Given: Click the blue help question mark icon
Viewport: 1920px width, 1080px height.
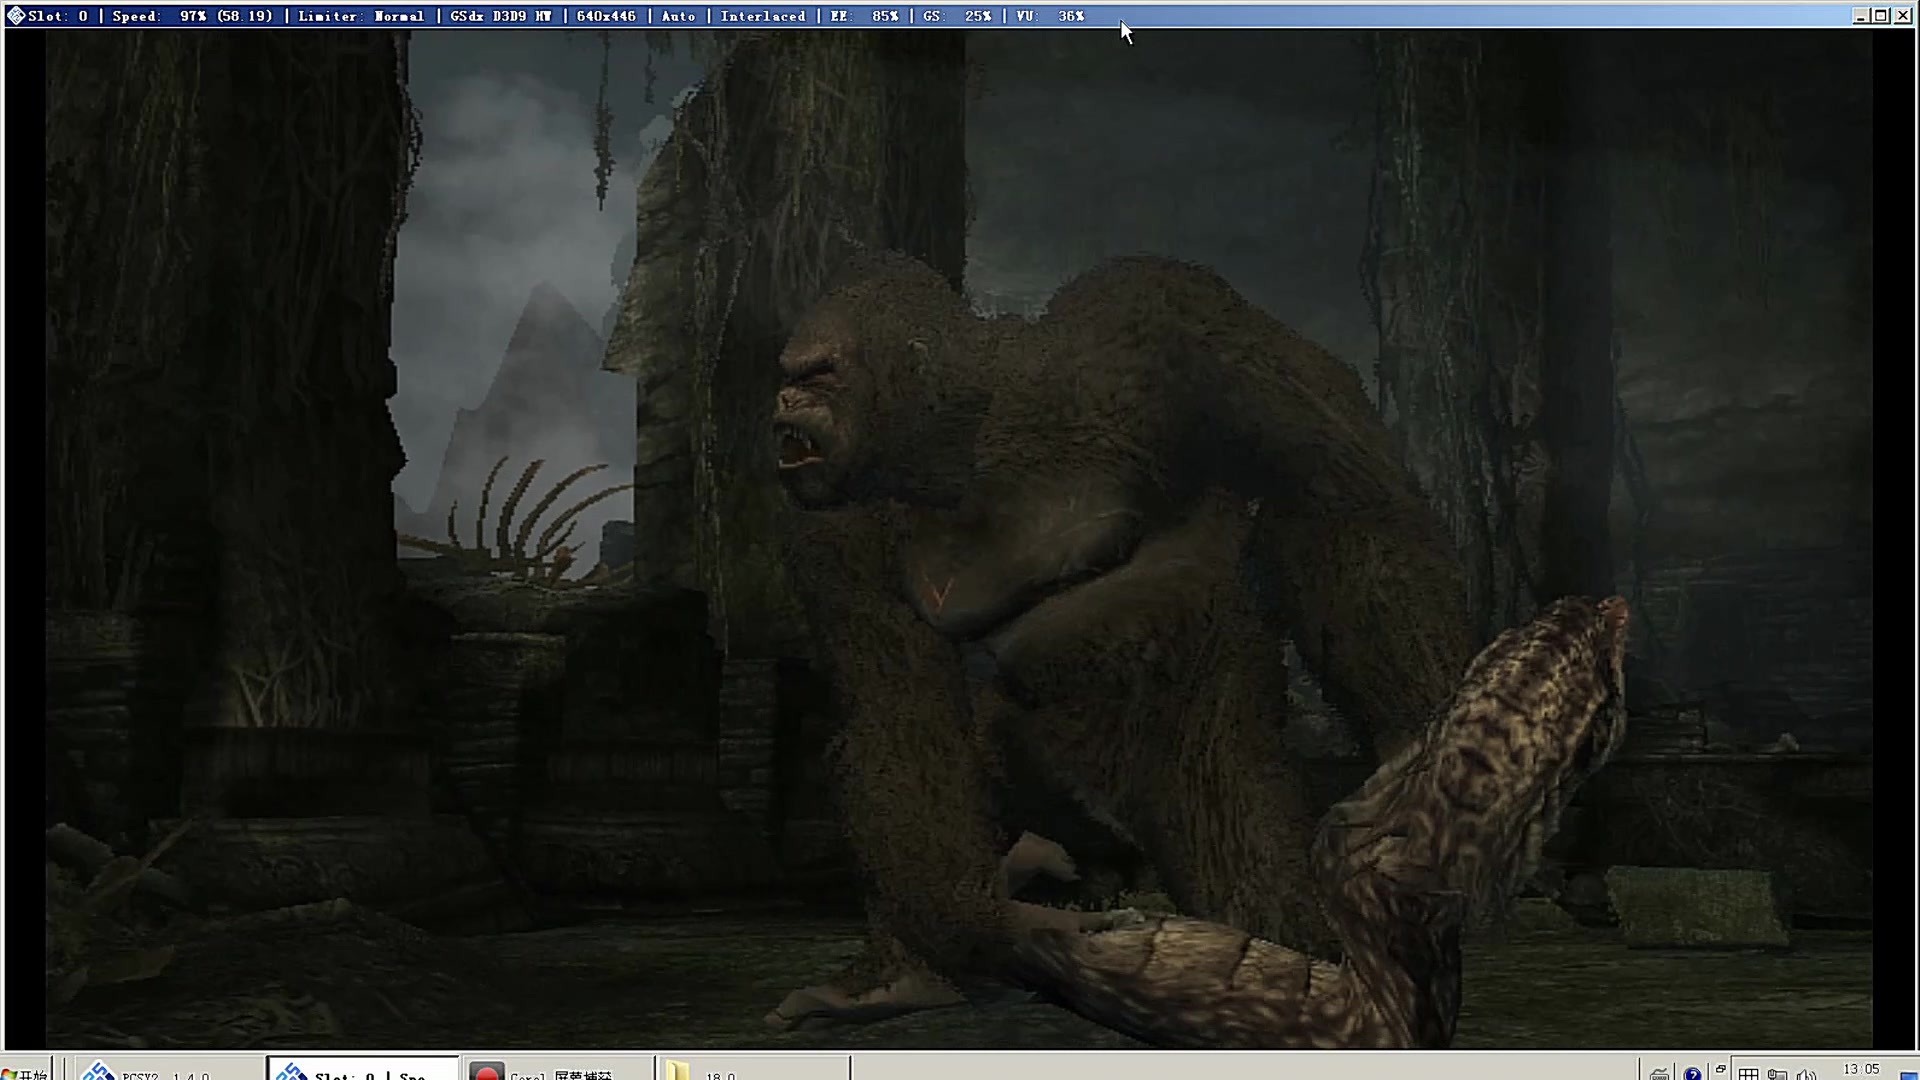Looking at the screenshot, I should 1692,1073.
